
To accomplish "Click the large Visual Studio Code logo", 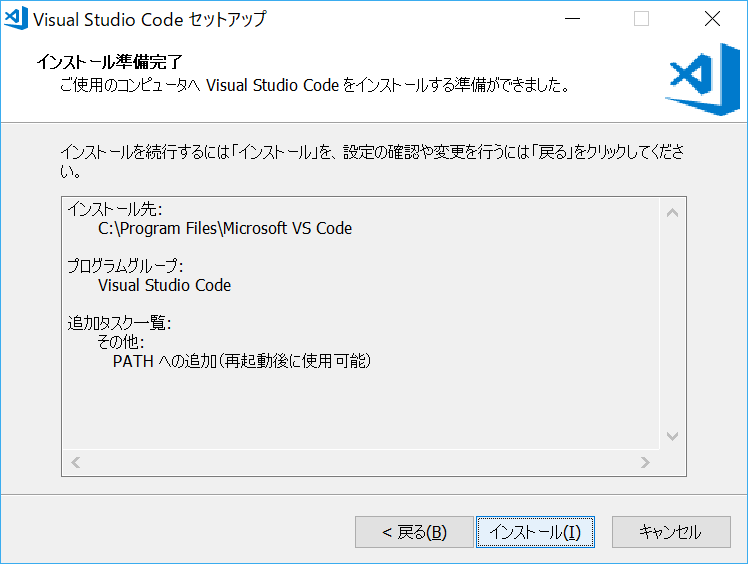I will click(x=703, y=79).
